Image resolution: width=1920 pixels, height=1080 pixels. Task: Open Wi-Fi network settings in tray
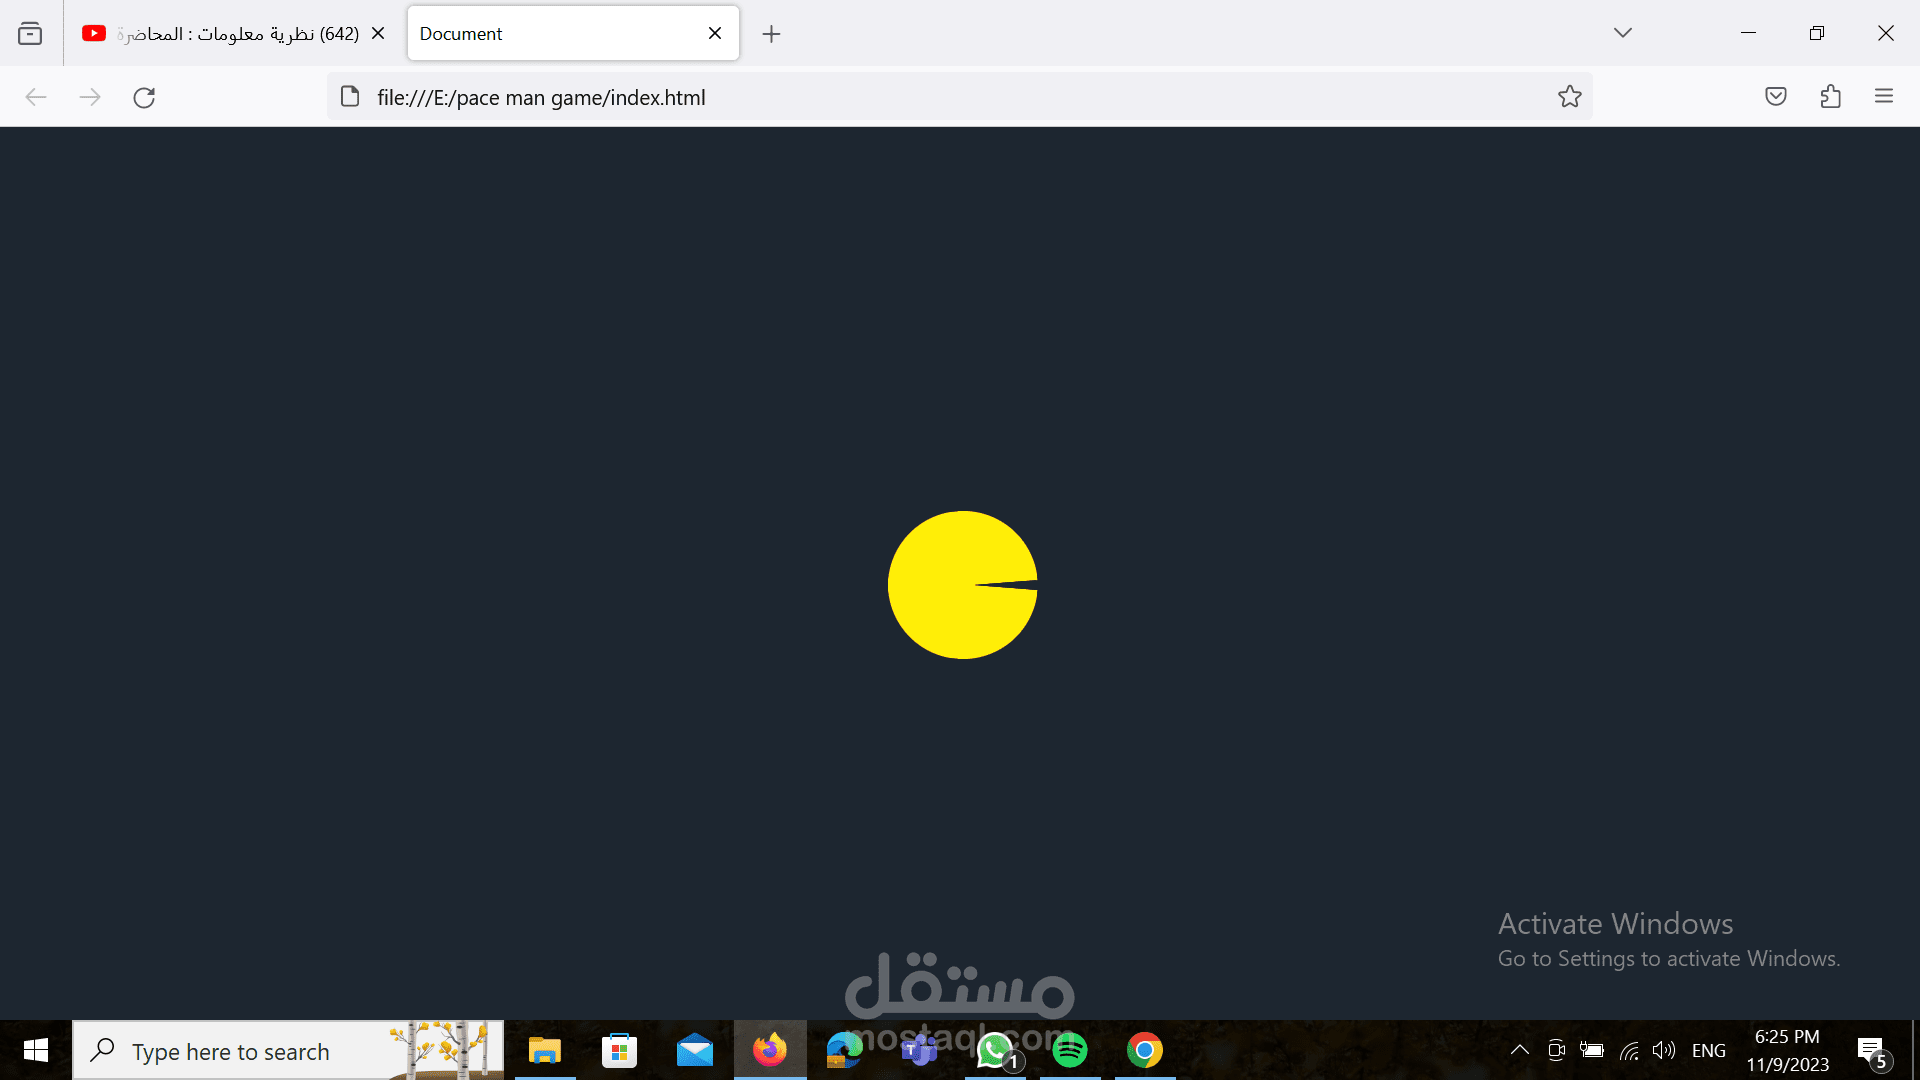coord(1629,1050)
